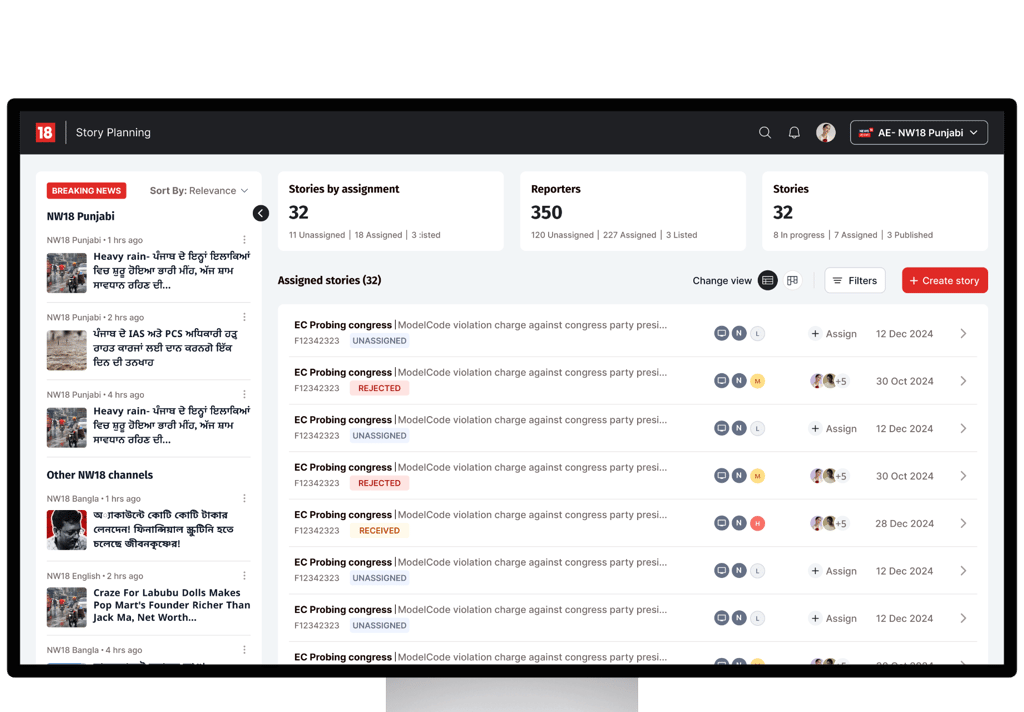Open thumbnail of NW18 Punjabi 1 hrs ago story
Image resolution: width=1024 pixels, height=712 pixels.
click(67, 273)
